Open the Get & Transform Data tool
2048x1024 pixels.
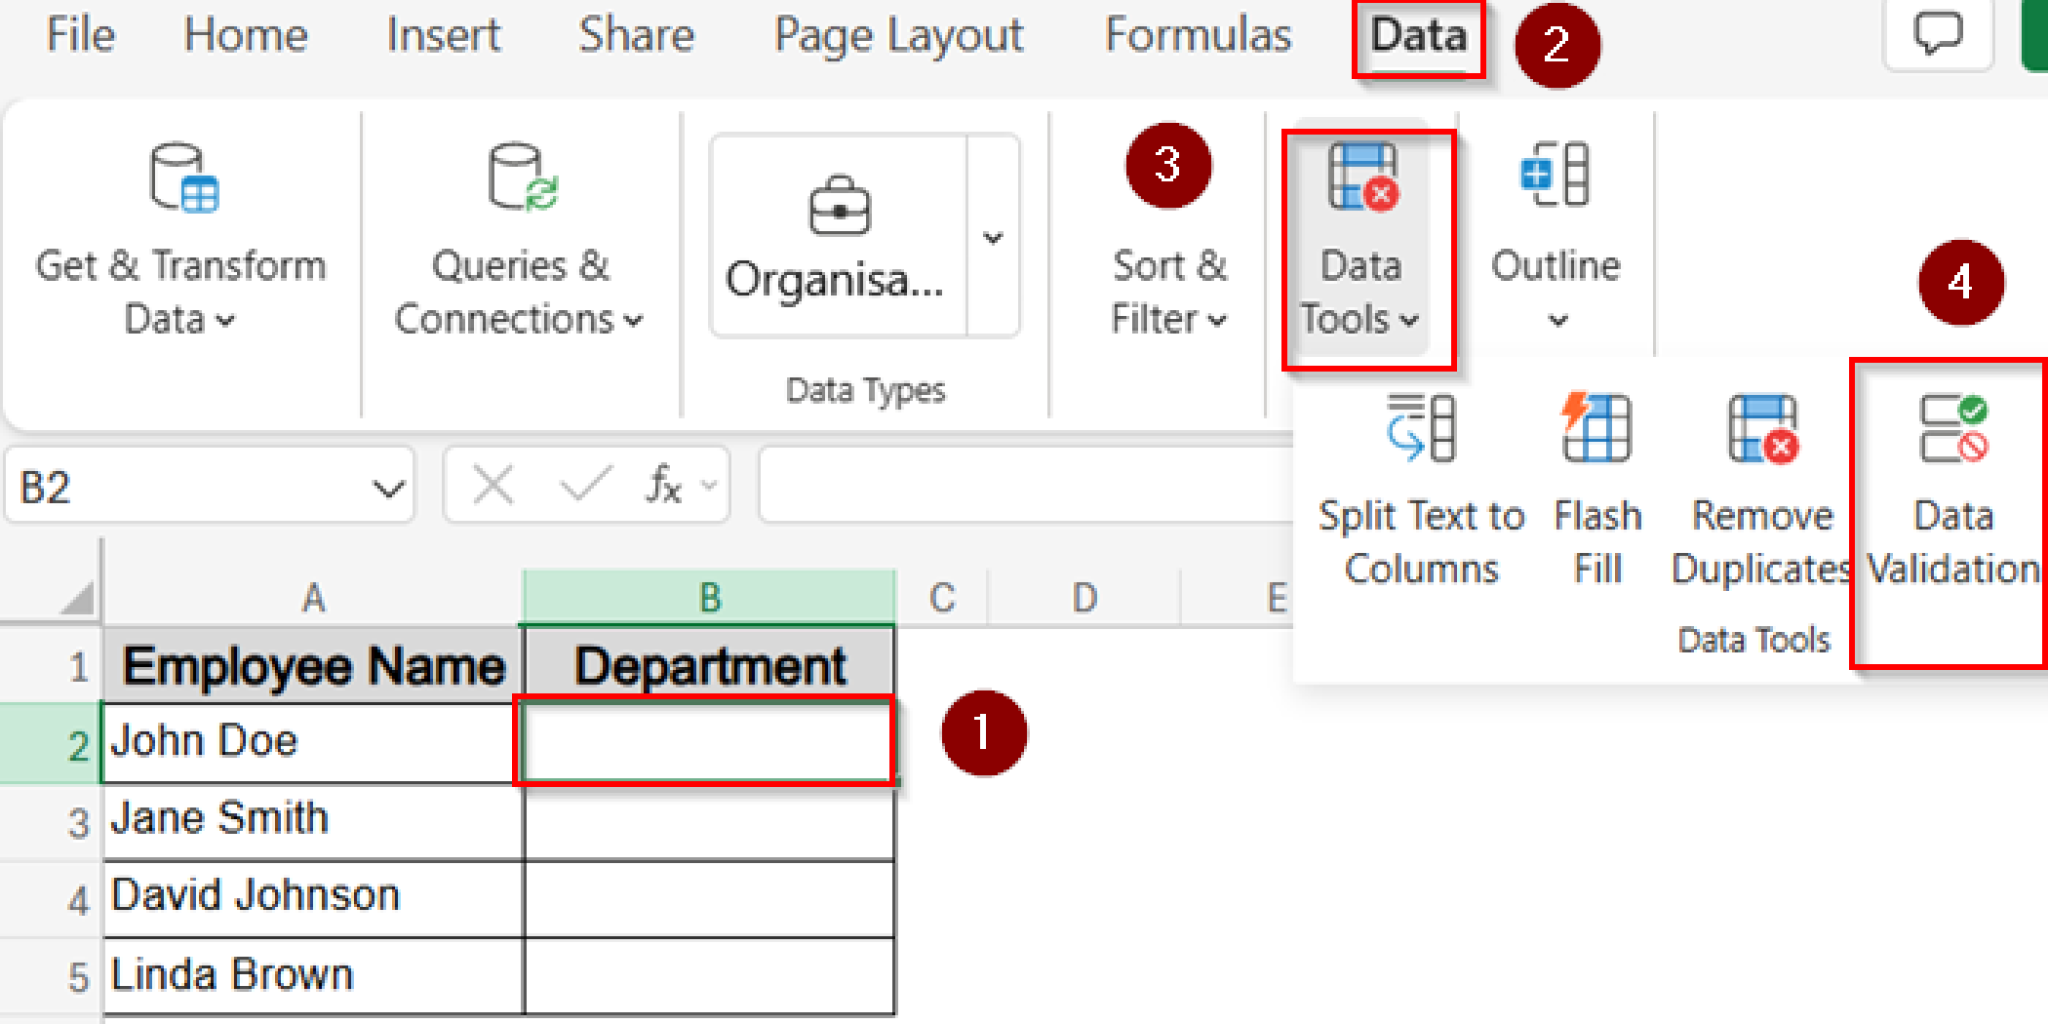pos(180,240)
